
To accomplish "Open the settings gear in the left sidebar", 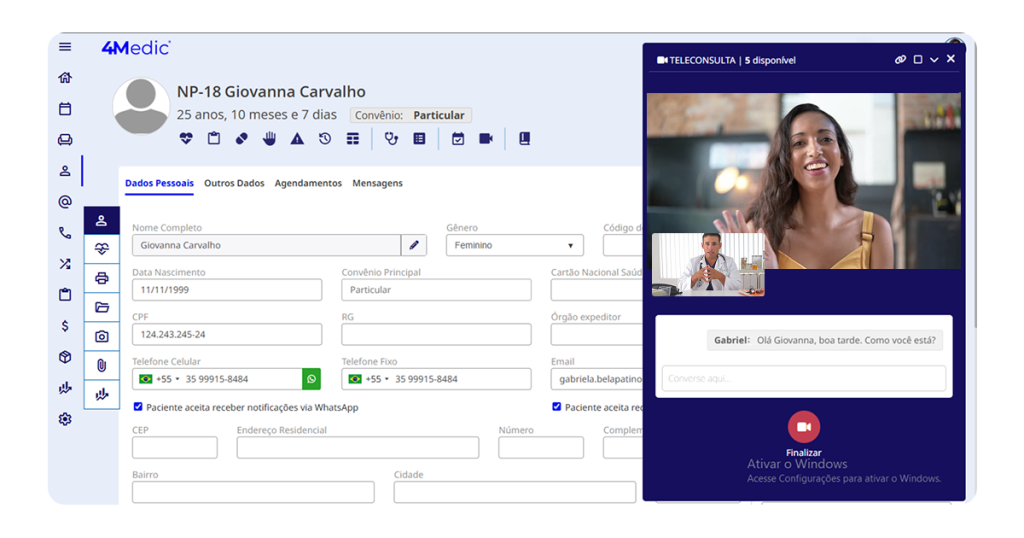I will (65, 419).
